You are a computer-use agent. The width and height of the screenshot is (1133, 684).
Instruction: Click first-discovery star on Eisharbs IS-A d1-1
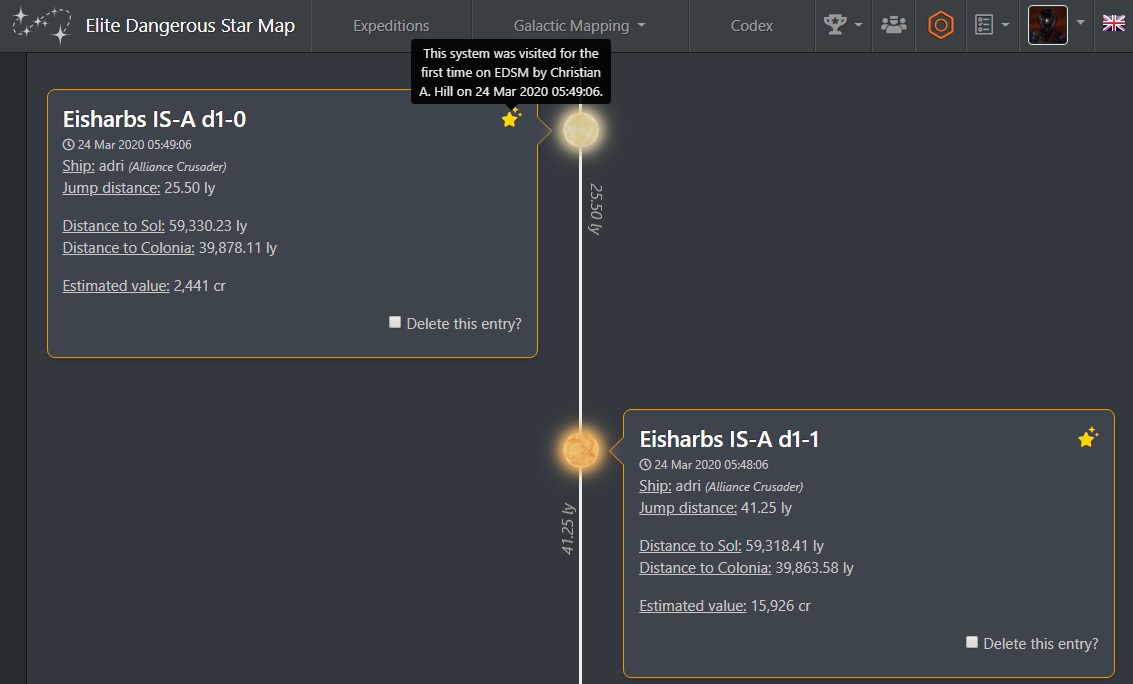tap(1088, 437)
